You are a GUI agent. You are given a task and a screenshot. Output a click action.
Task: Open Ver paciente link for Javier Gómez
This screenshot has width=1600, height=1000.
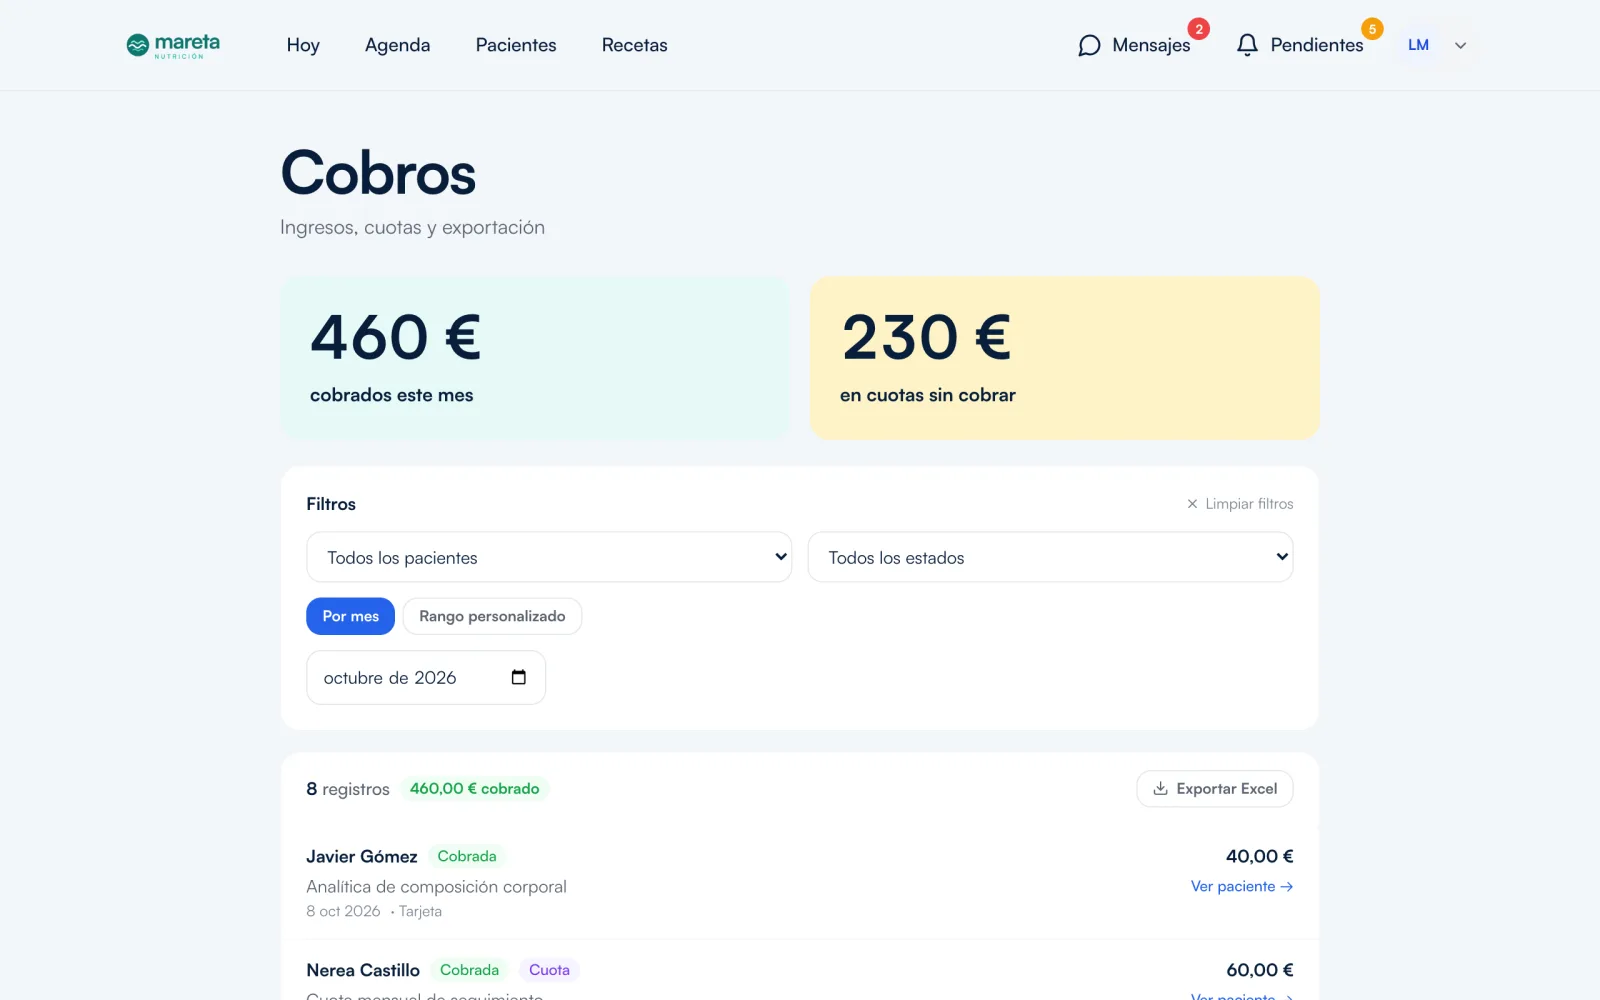coord(1242,887)
